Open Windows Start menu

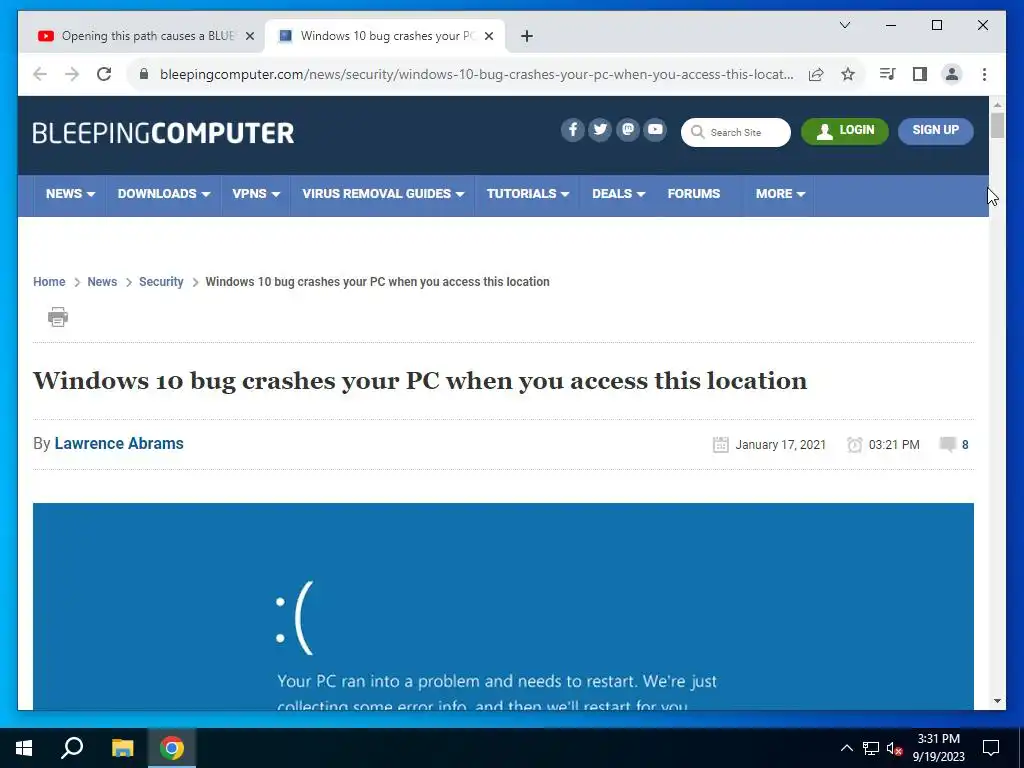pyautogui.click(x=24, y=748)
